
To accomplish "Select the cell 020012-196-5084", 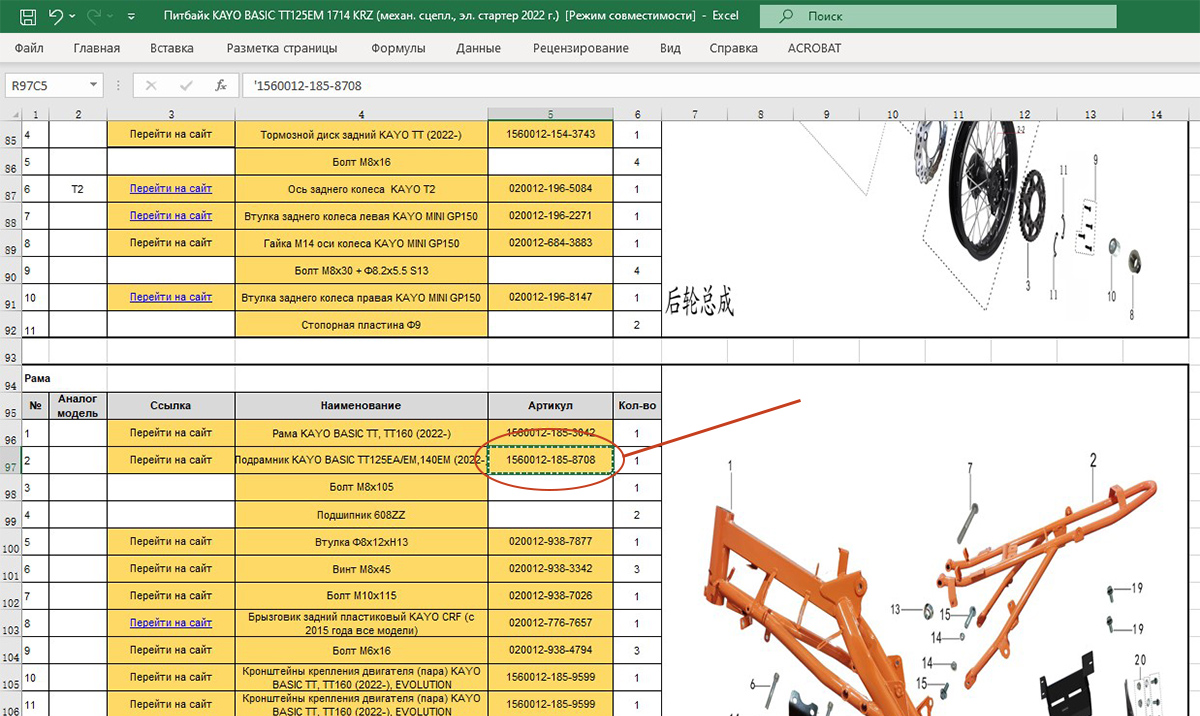I will coord(550,188).
